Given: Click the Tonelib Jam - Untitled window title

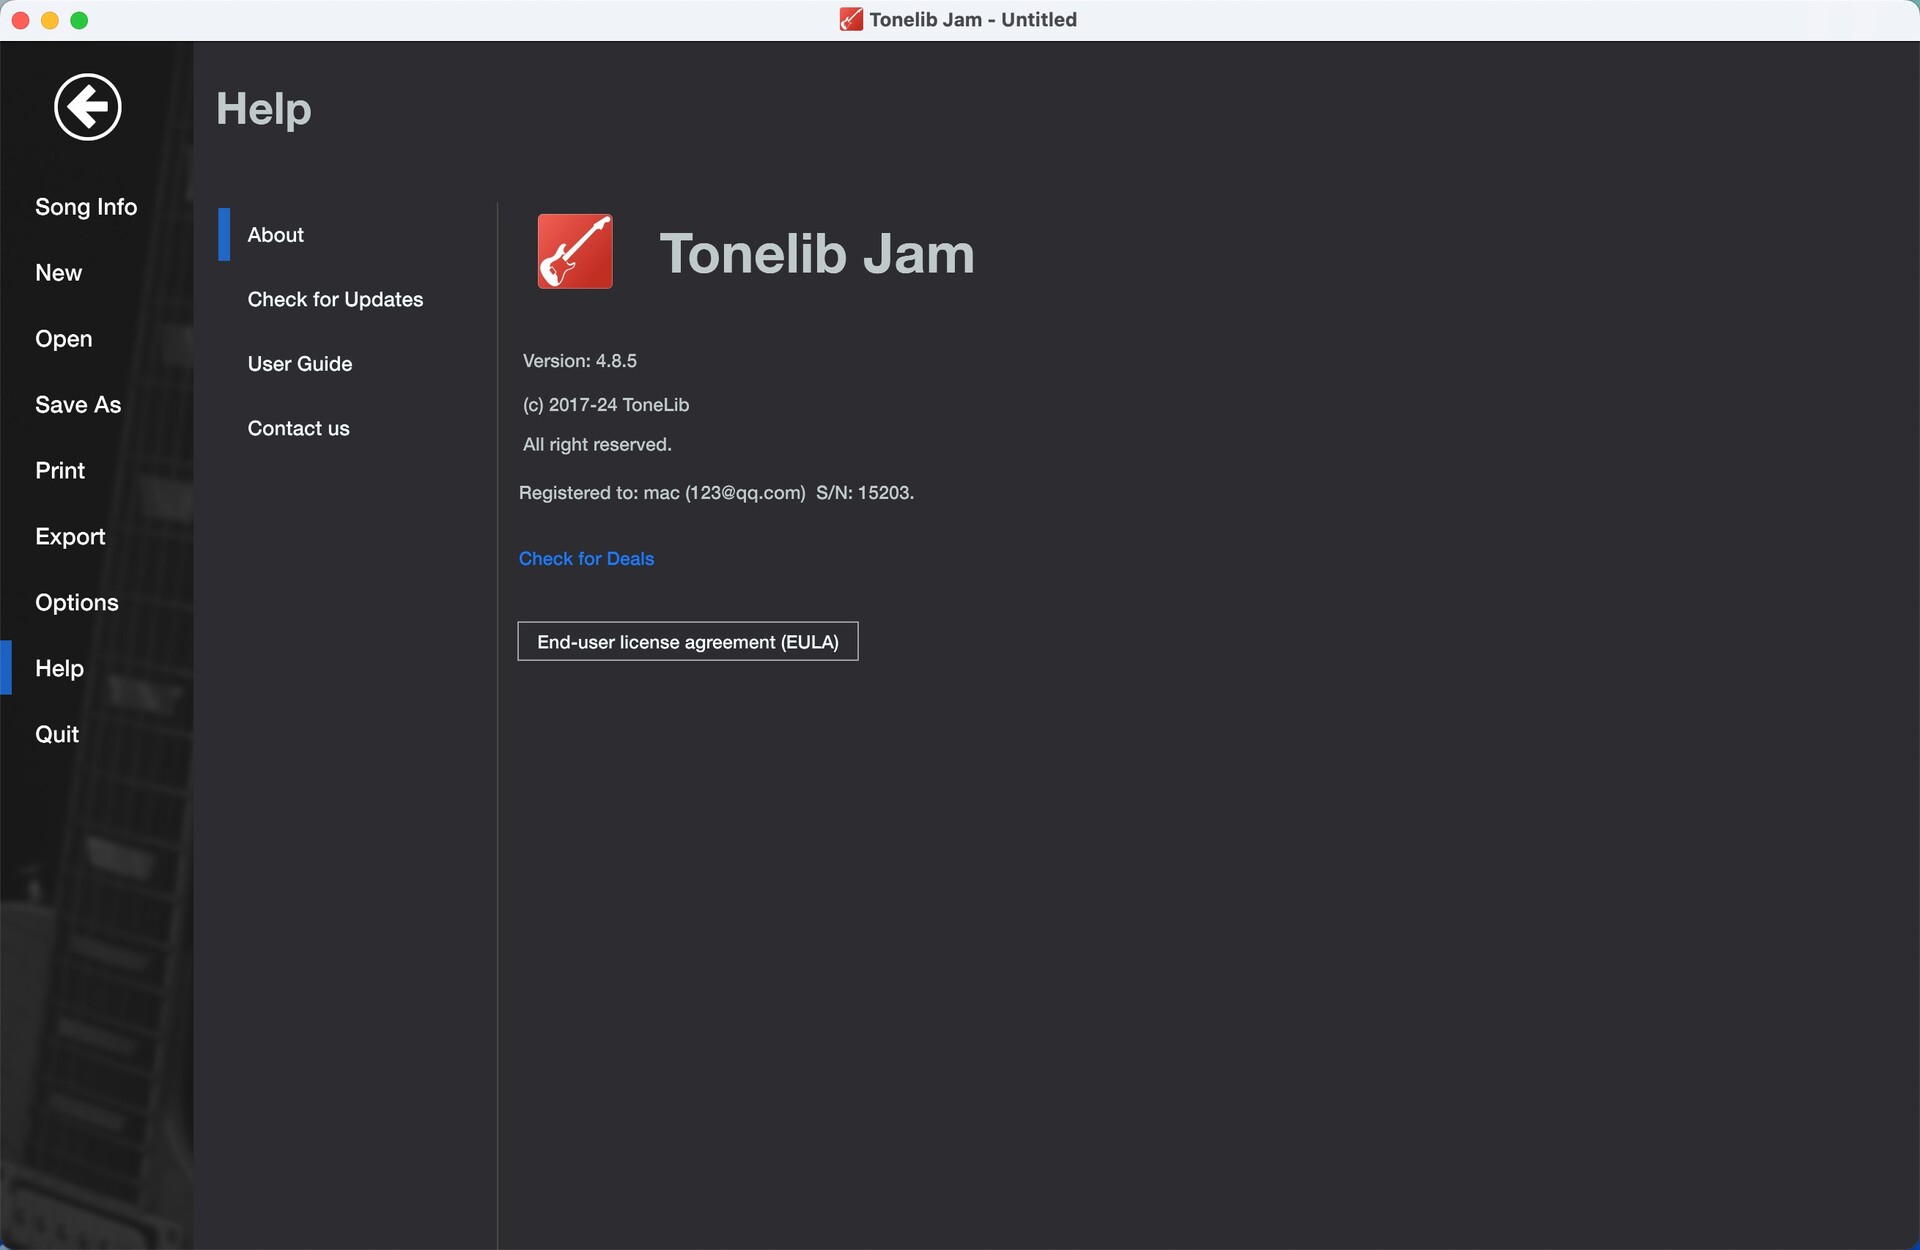Looking at the screenshot, I should (x=973, y=19).
